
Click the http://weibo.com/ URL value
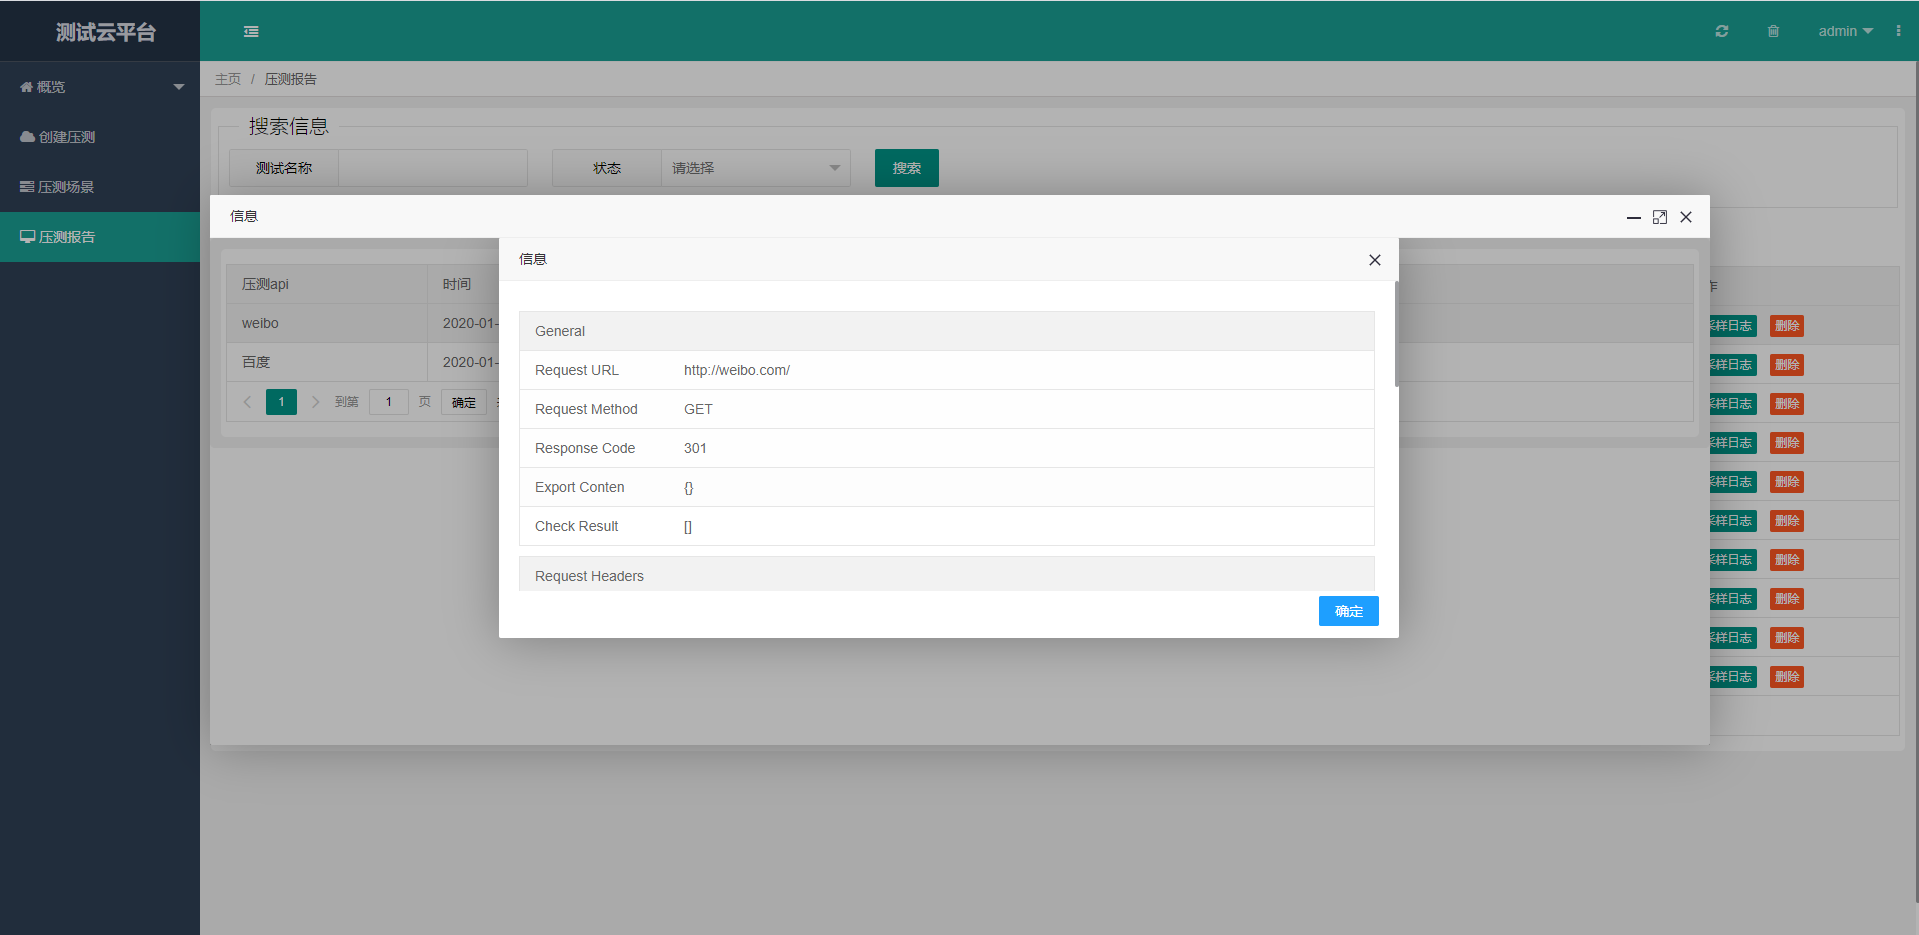click(737, 370)
